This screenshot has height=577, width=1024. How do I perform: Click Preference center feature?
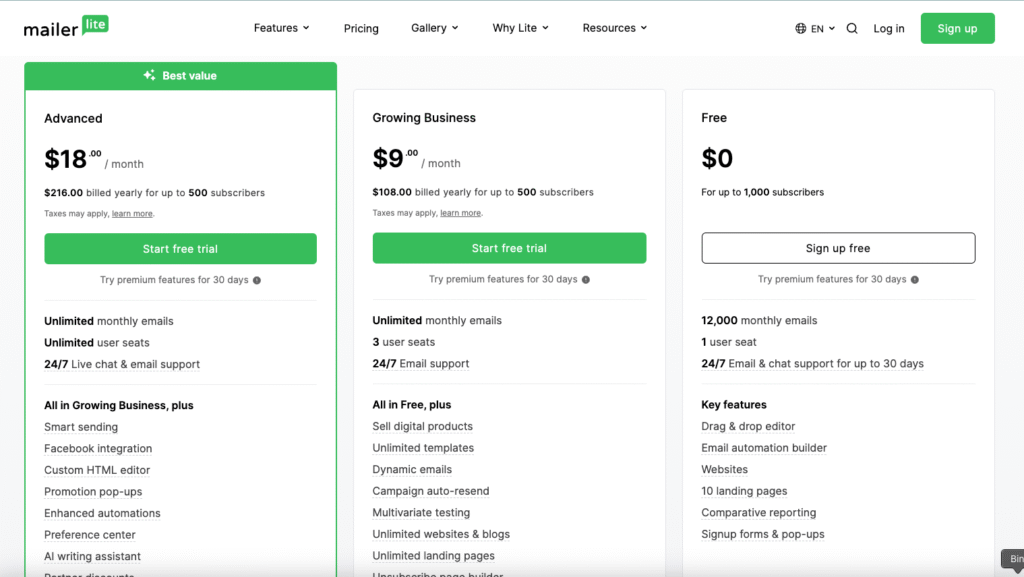point(89,535)
